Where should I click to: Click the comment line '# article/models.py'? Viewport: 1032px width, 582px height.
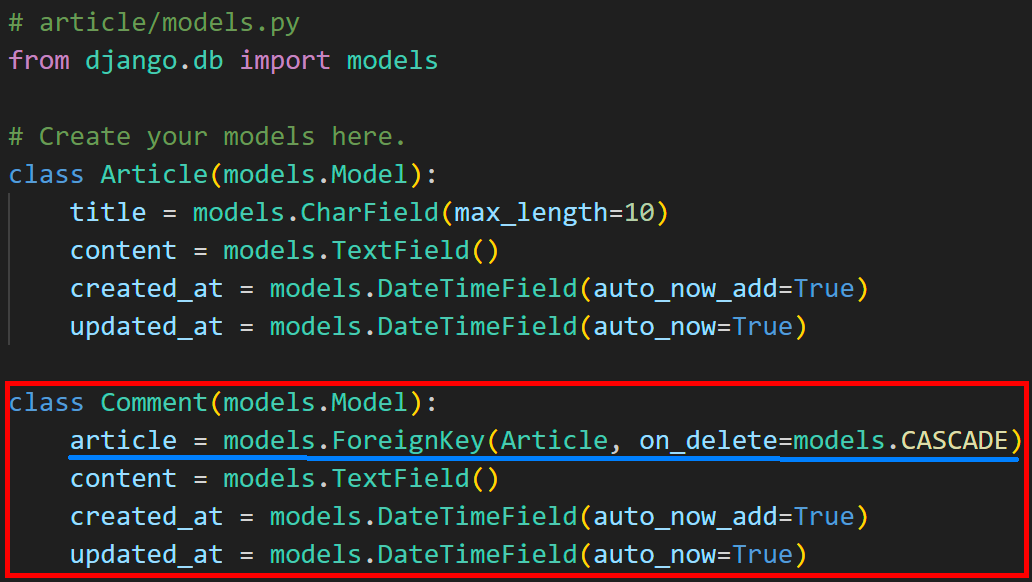(x=154, y=24)
